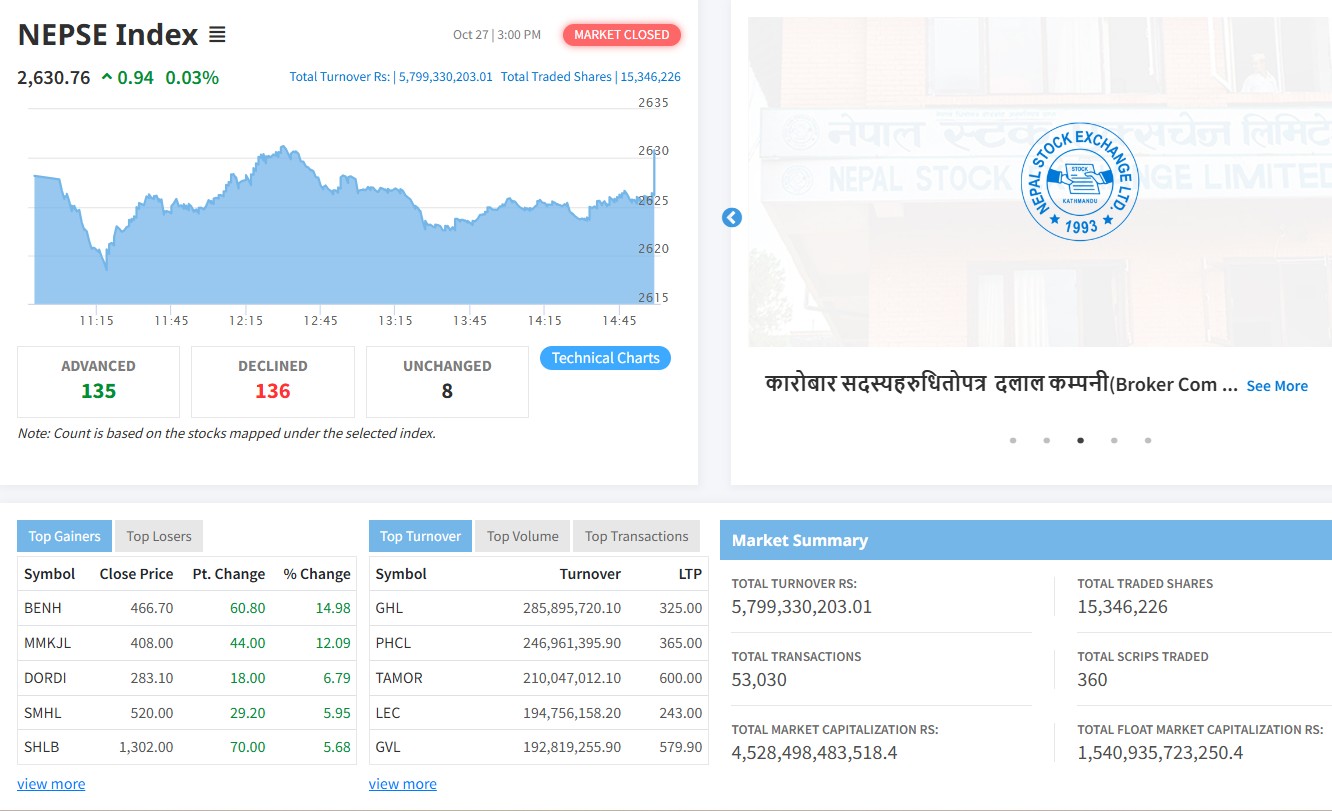Open the index list menu icon beside NEPSE Index
Viewport: 1332px width, 811px height.
tap(217, 35)
